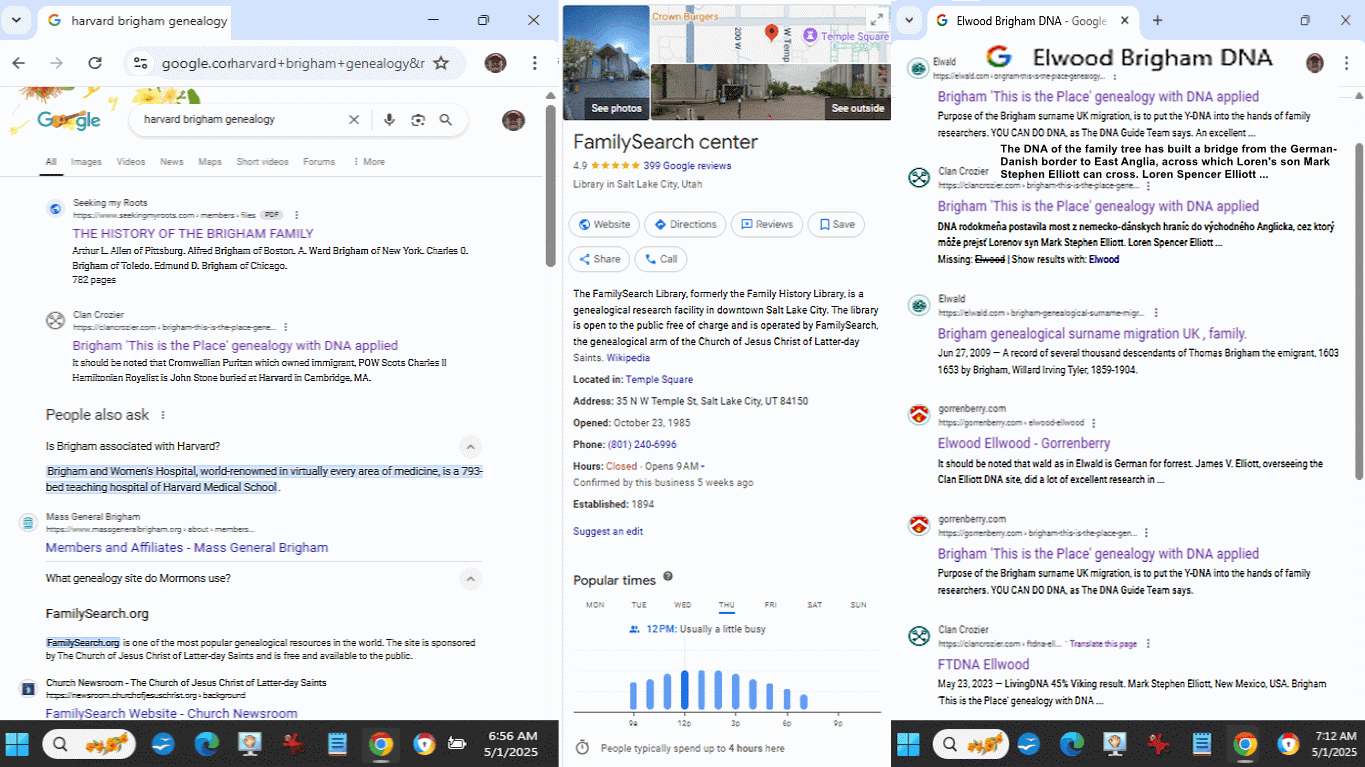The image size is (1365, 767).
Task: Share the FamilySearch center listing
Action: (x=599, y=259)
